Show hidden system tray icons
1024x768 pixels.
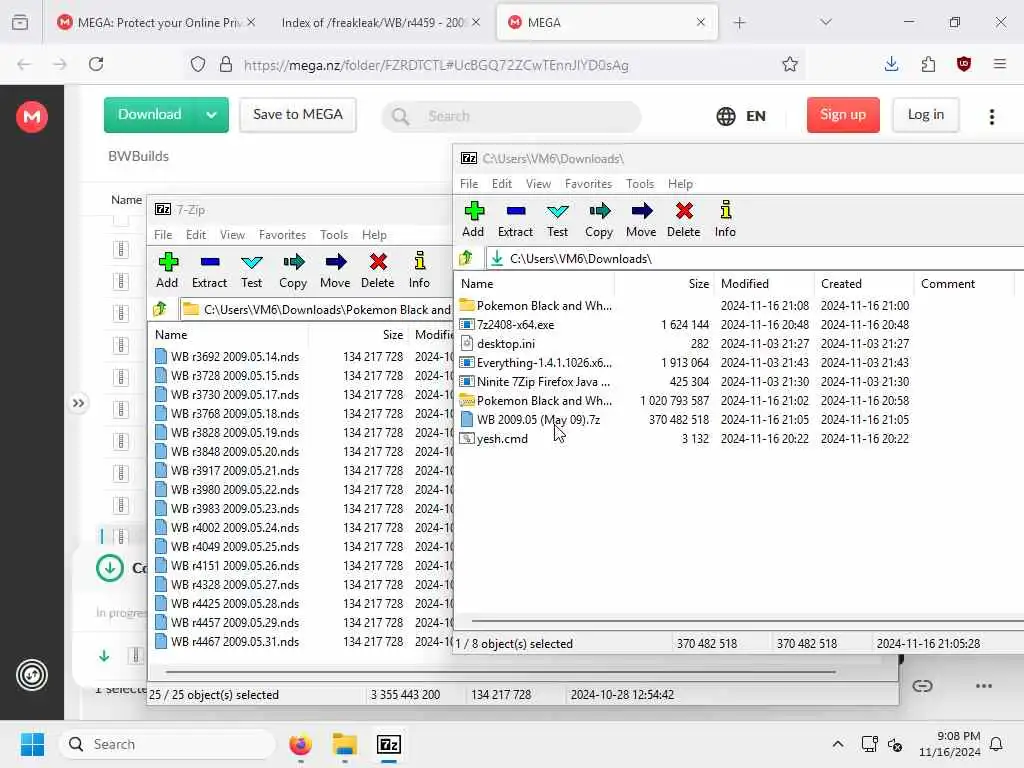838,744
